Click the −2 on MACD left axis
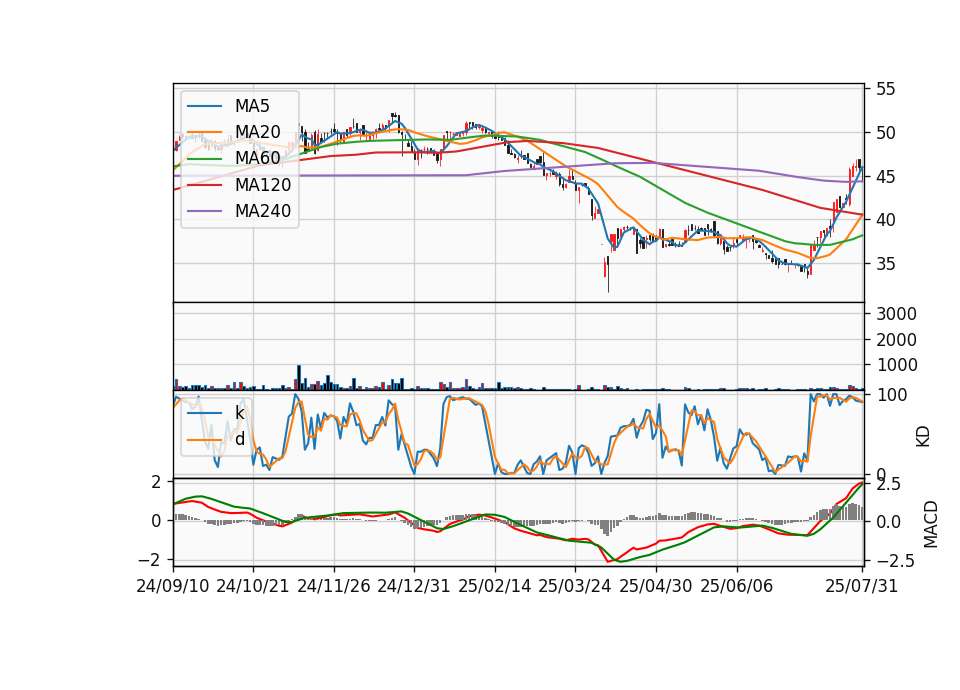This screenshot has width=960, height=690. coord(151,560)
